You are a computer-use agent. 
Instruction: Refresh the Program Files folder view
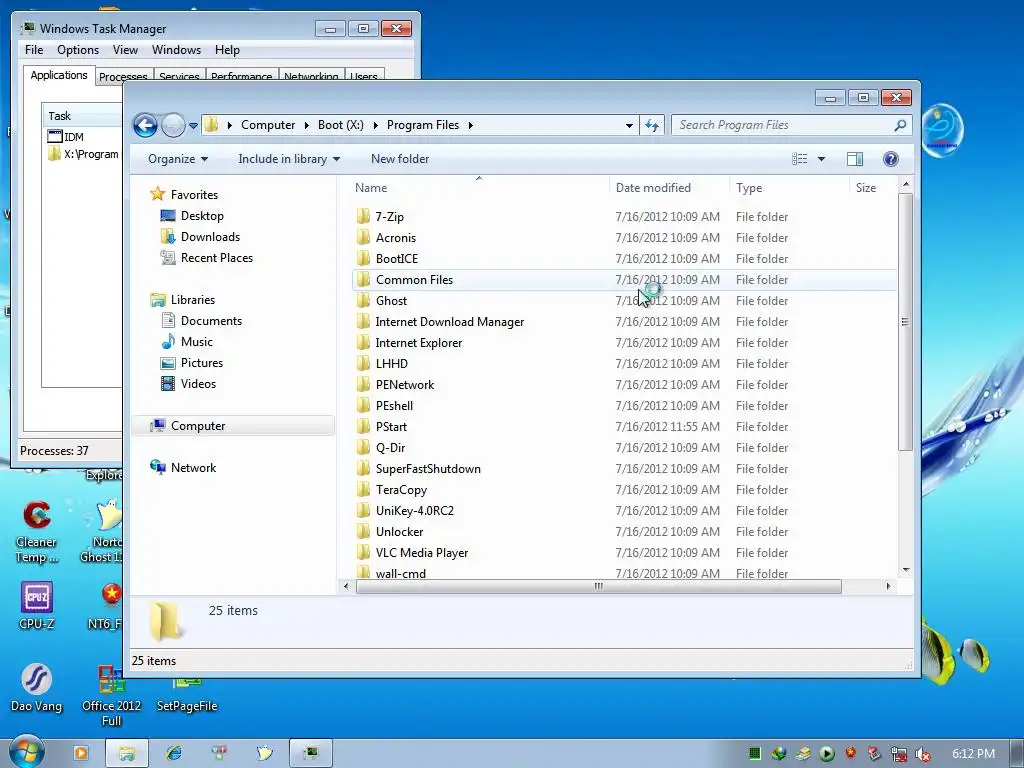[652, 125]
